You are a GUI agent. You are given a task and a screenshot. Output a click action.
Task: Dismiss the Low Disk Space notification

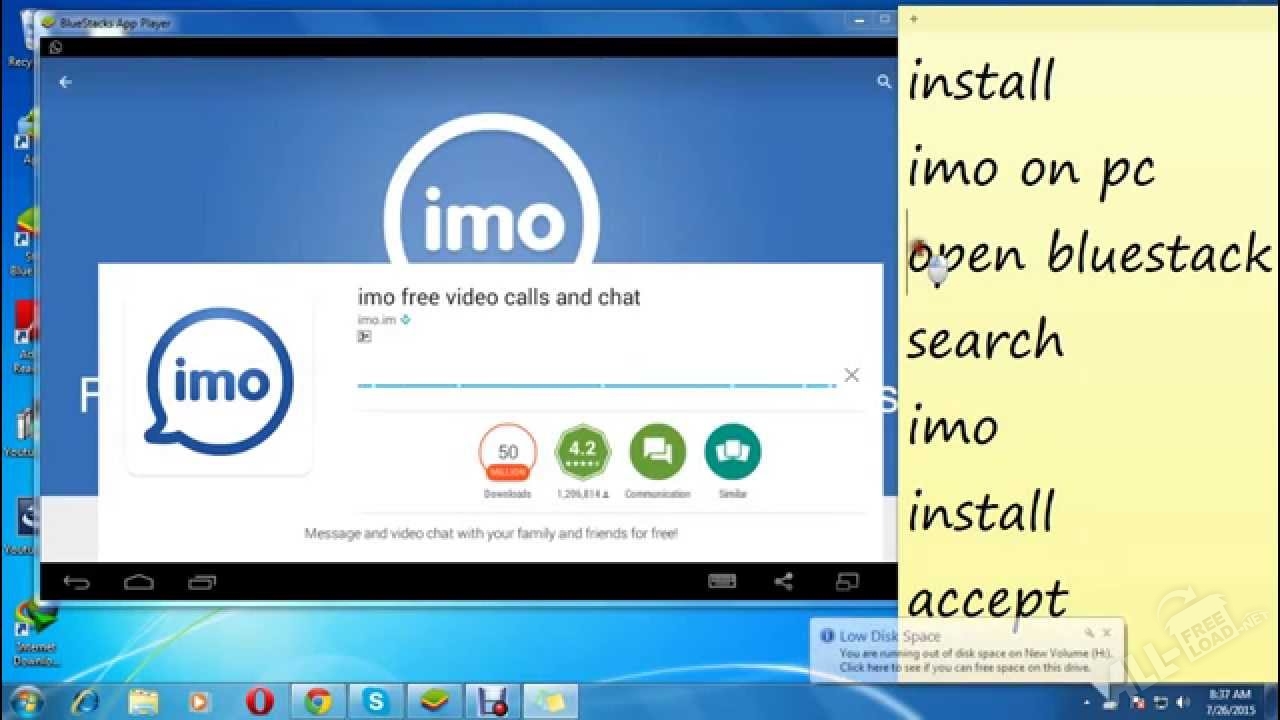point(1106,633)
